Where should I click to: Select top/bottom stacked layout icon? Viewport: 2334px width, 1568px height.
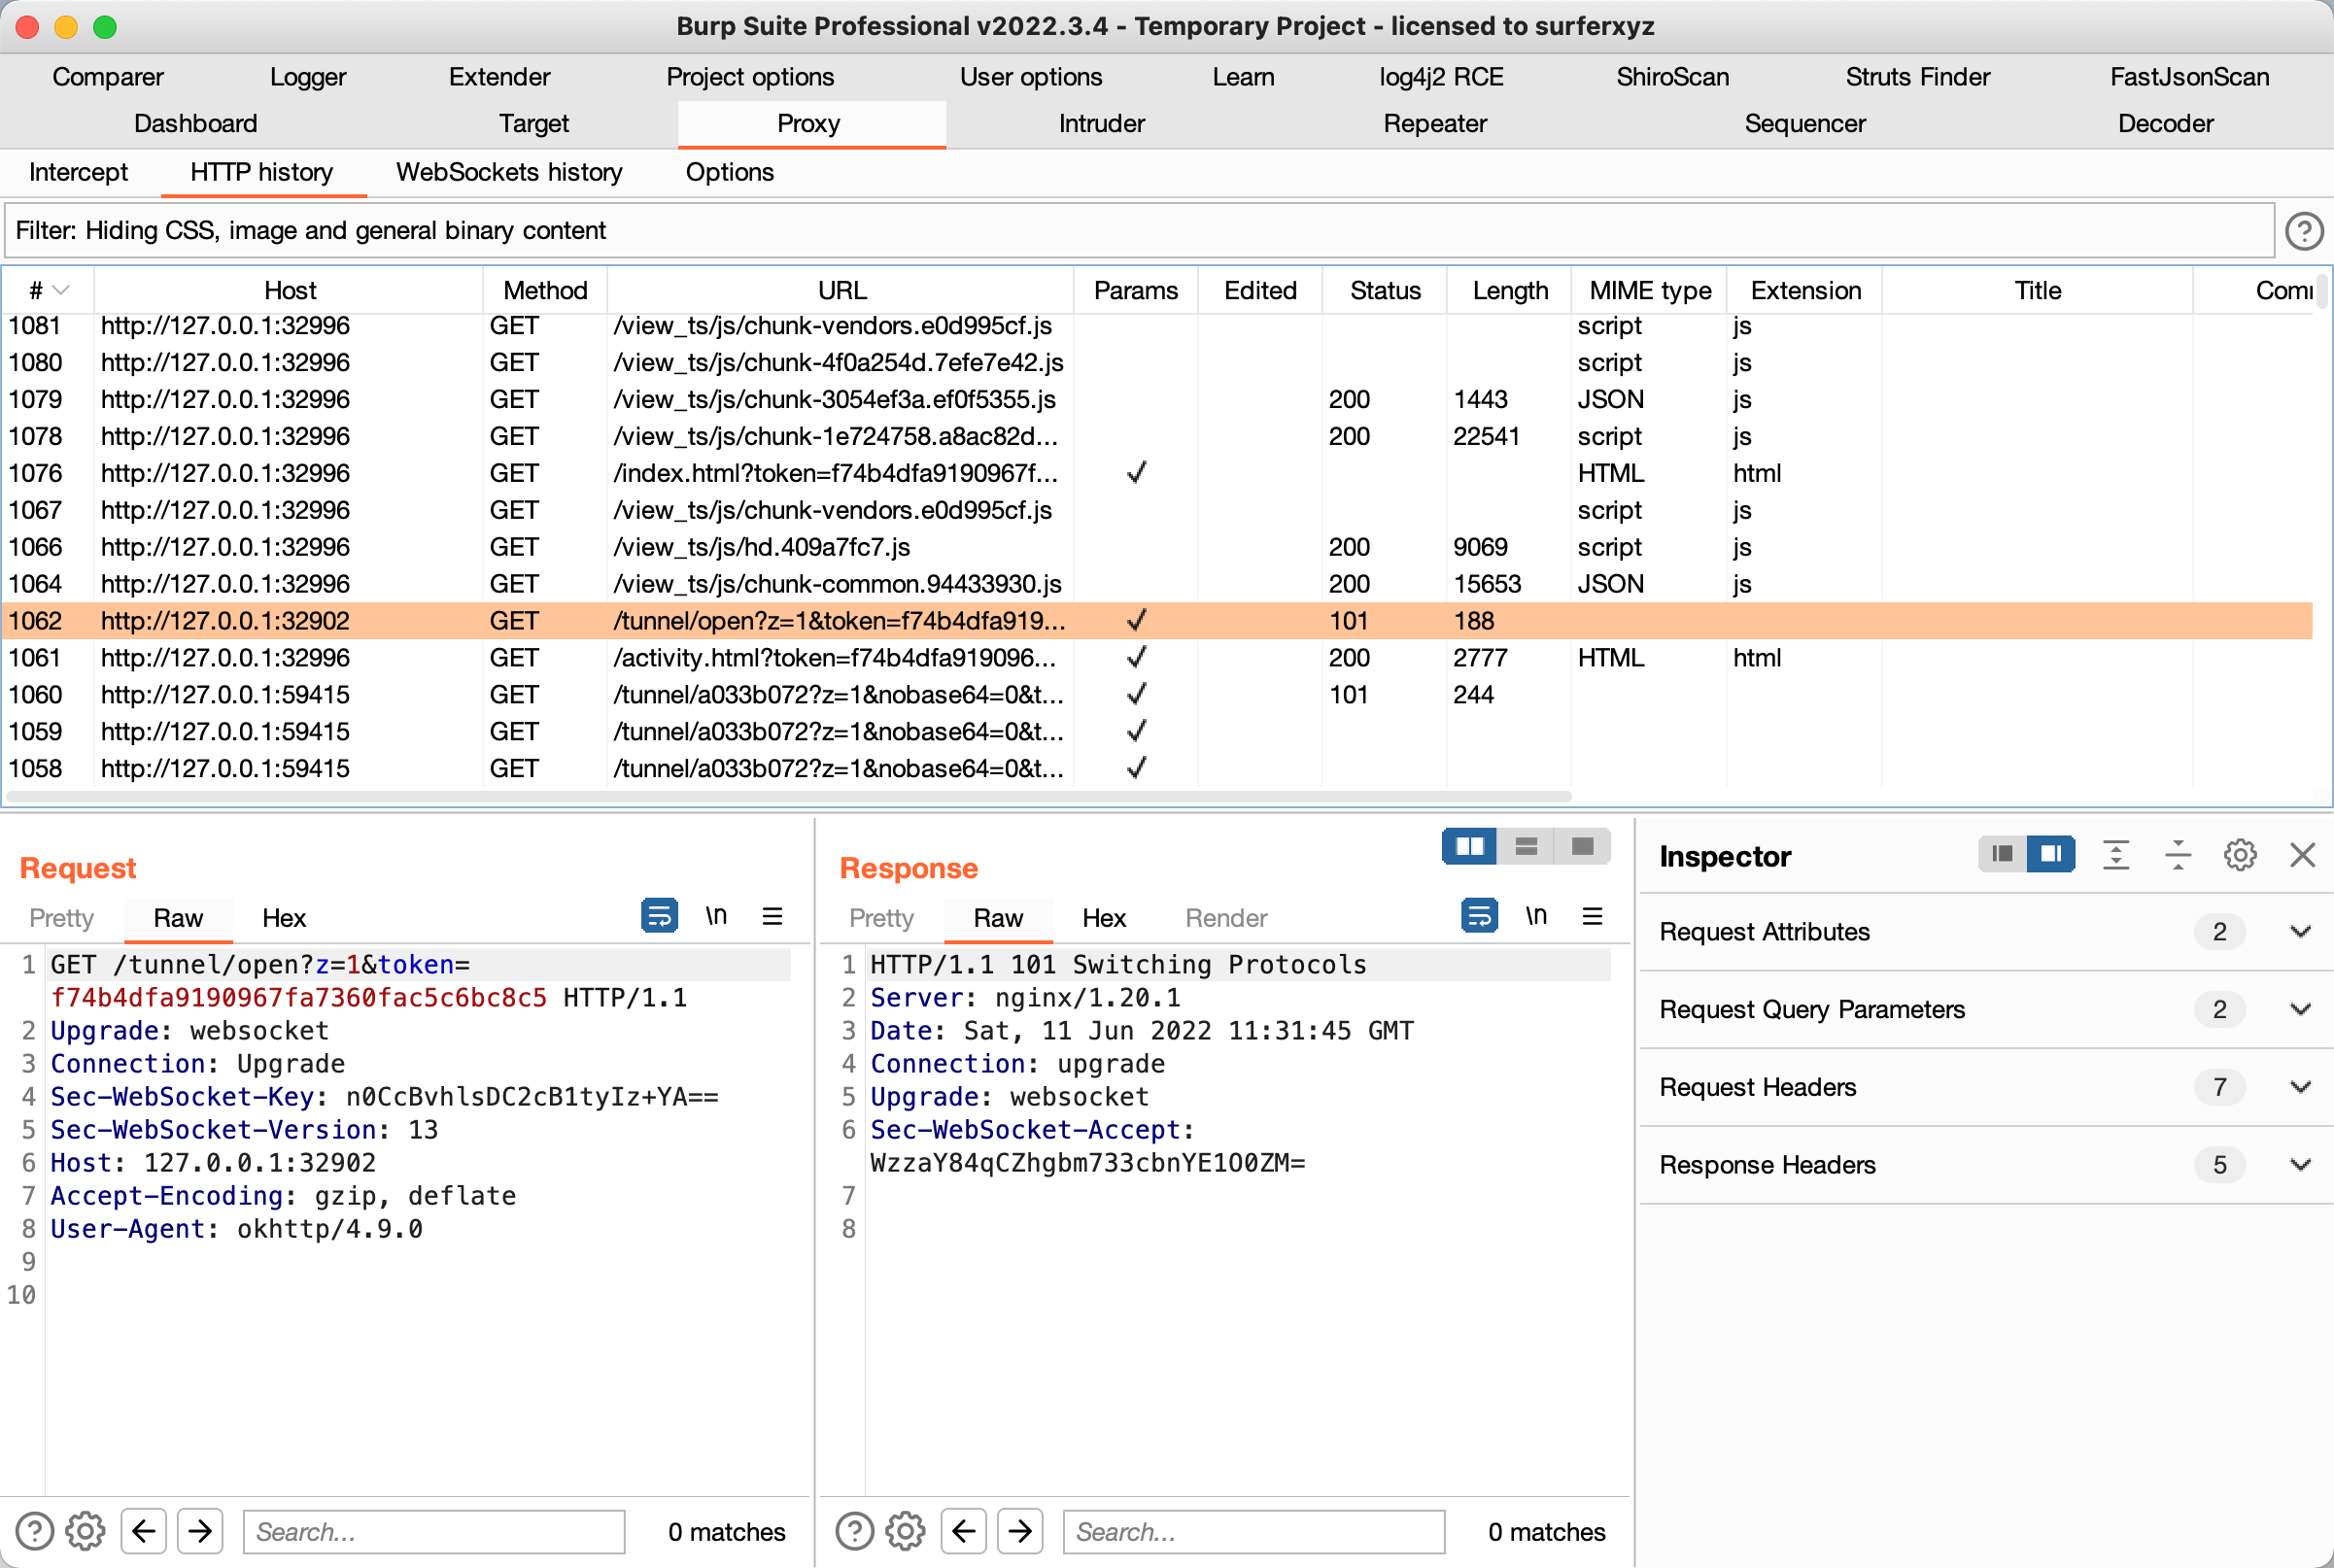coord(1525,846)
